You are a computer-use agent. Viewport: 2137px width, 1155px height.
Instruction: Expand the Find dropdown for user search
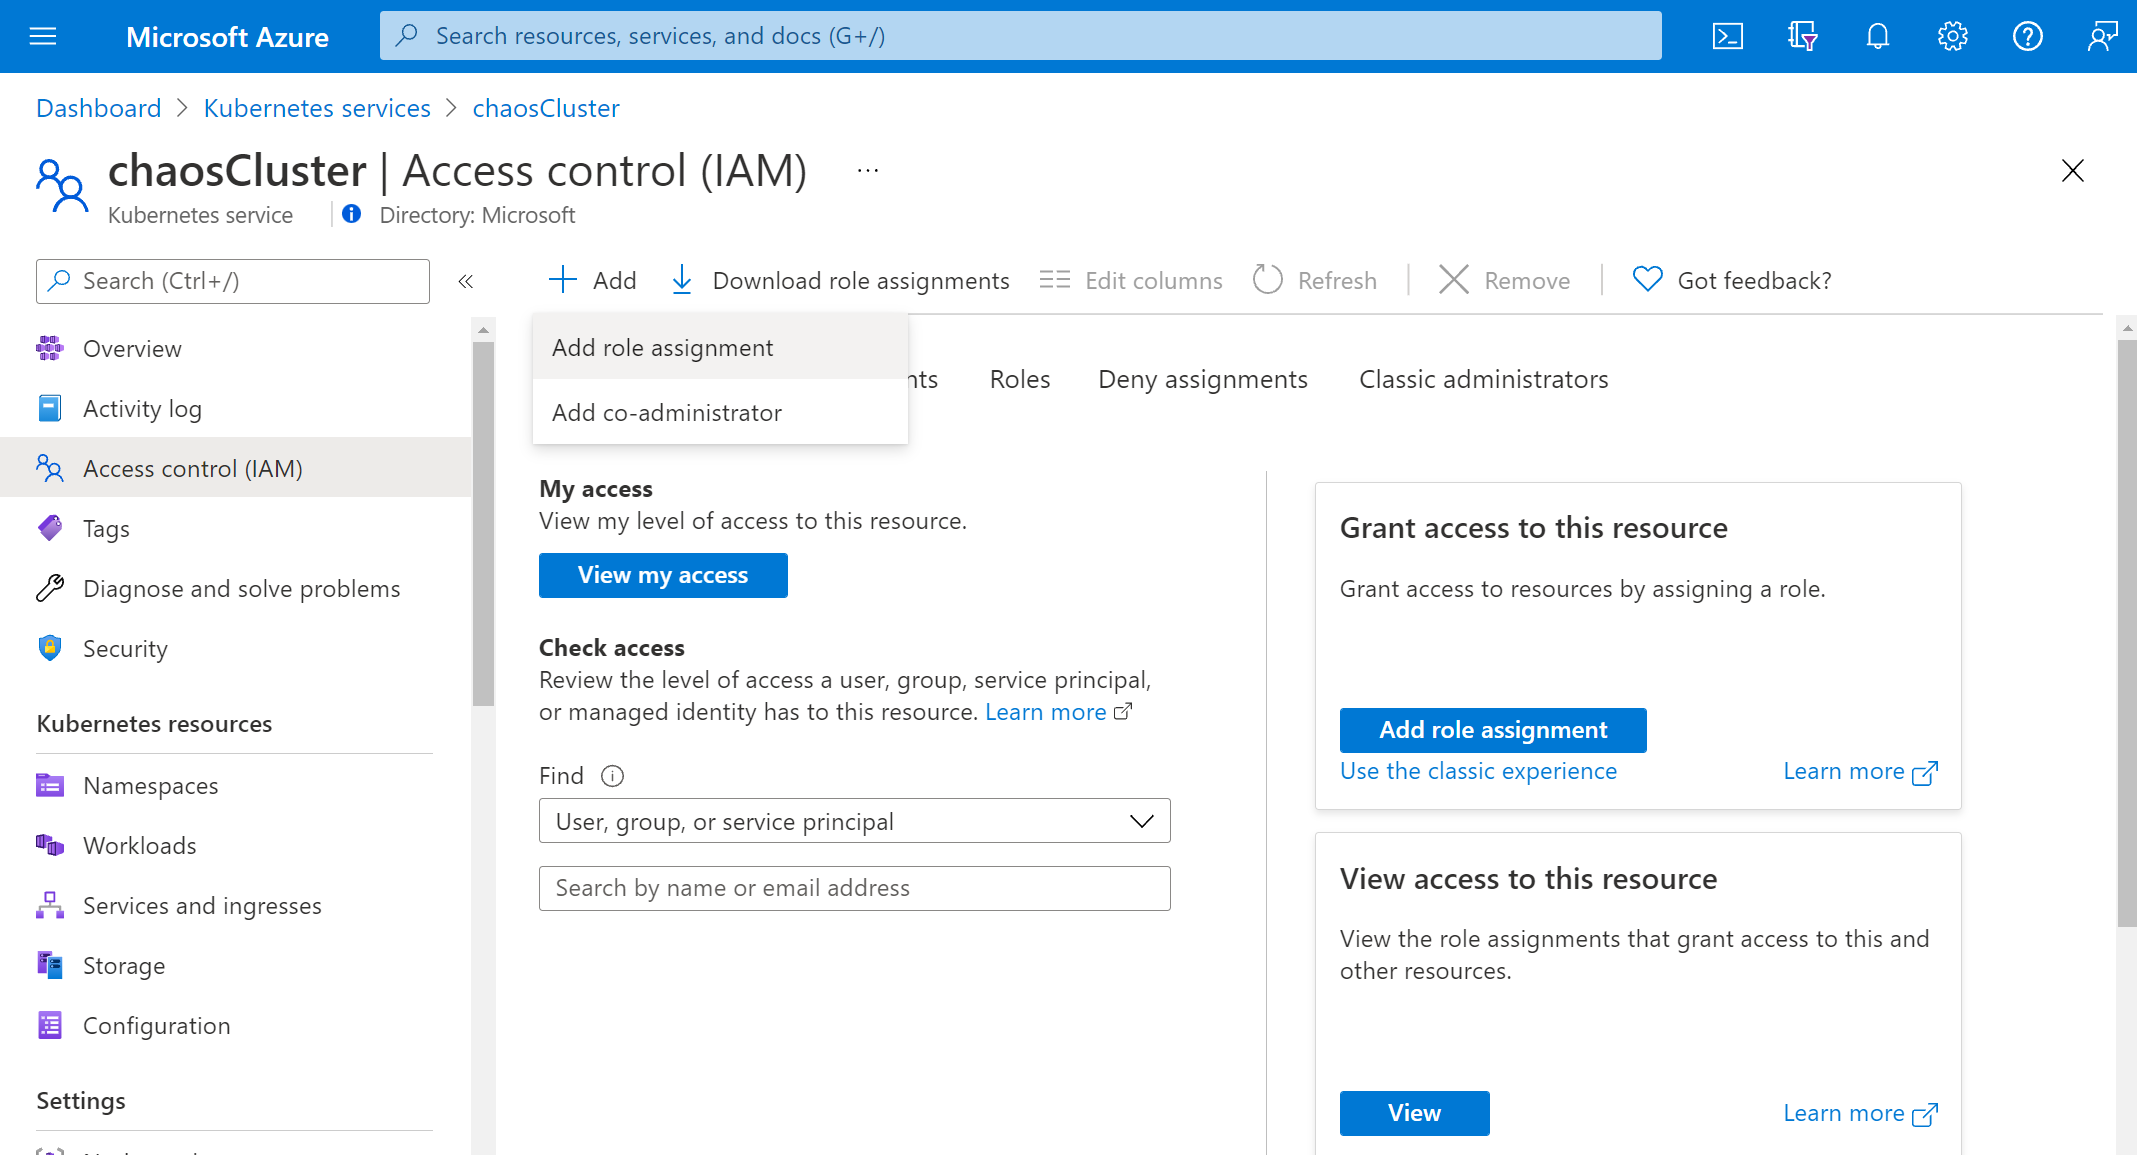tap(855, 819)
